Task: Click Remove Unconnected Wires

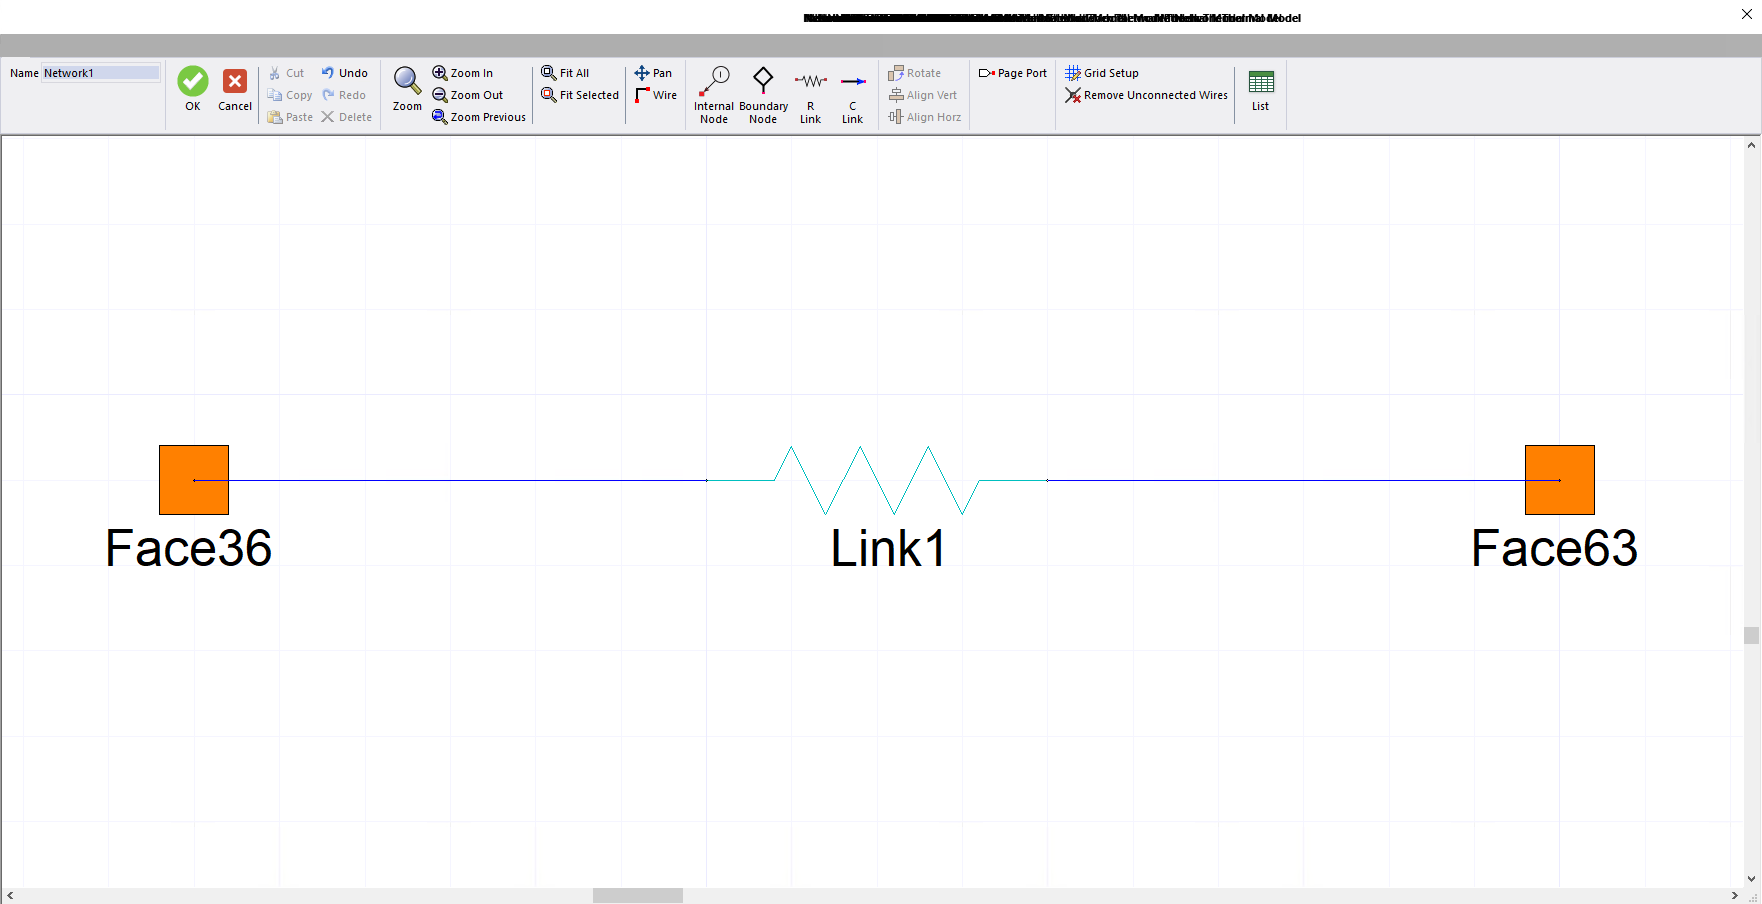Action: pyautogui.click(x=1146, y=95)
